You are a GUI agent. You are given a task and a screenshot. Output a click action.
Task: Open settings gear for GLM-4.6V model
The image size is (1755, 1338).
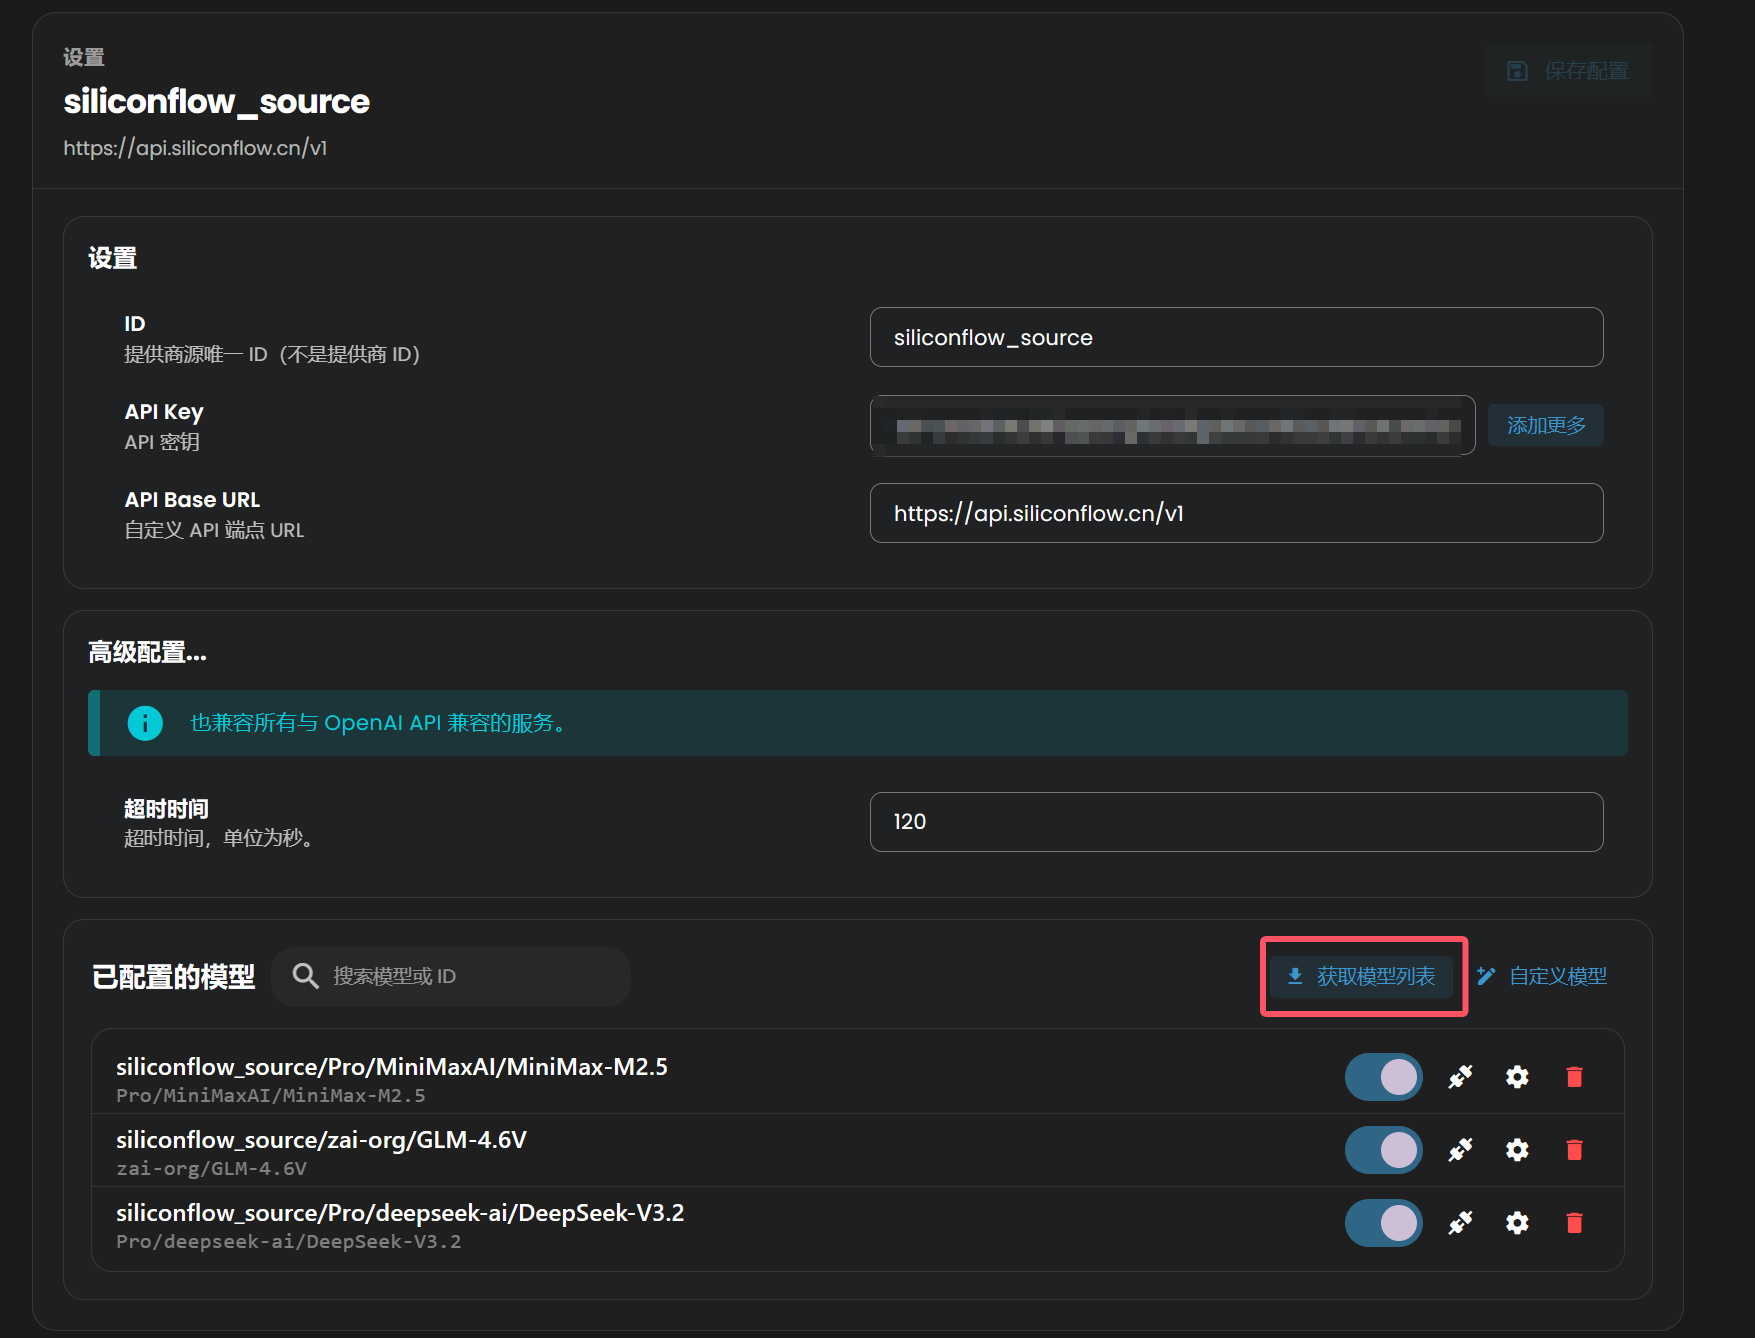point(1517,1150)
